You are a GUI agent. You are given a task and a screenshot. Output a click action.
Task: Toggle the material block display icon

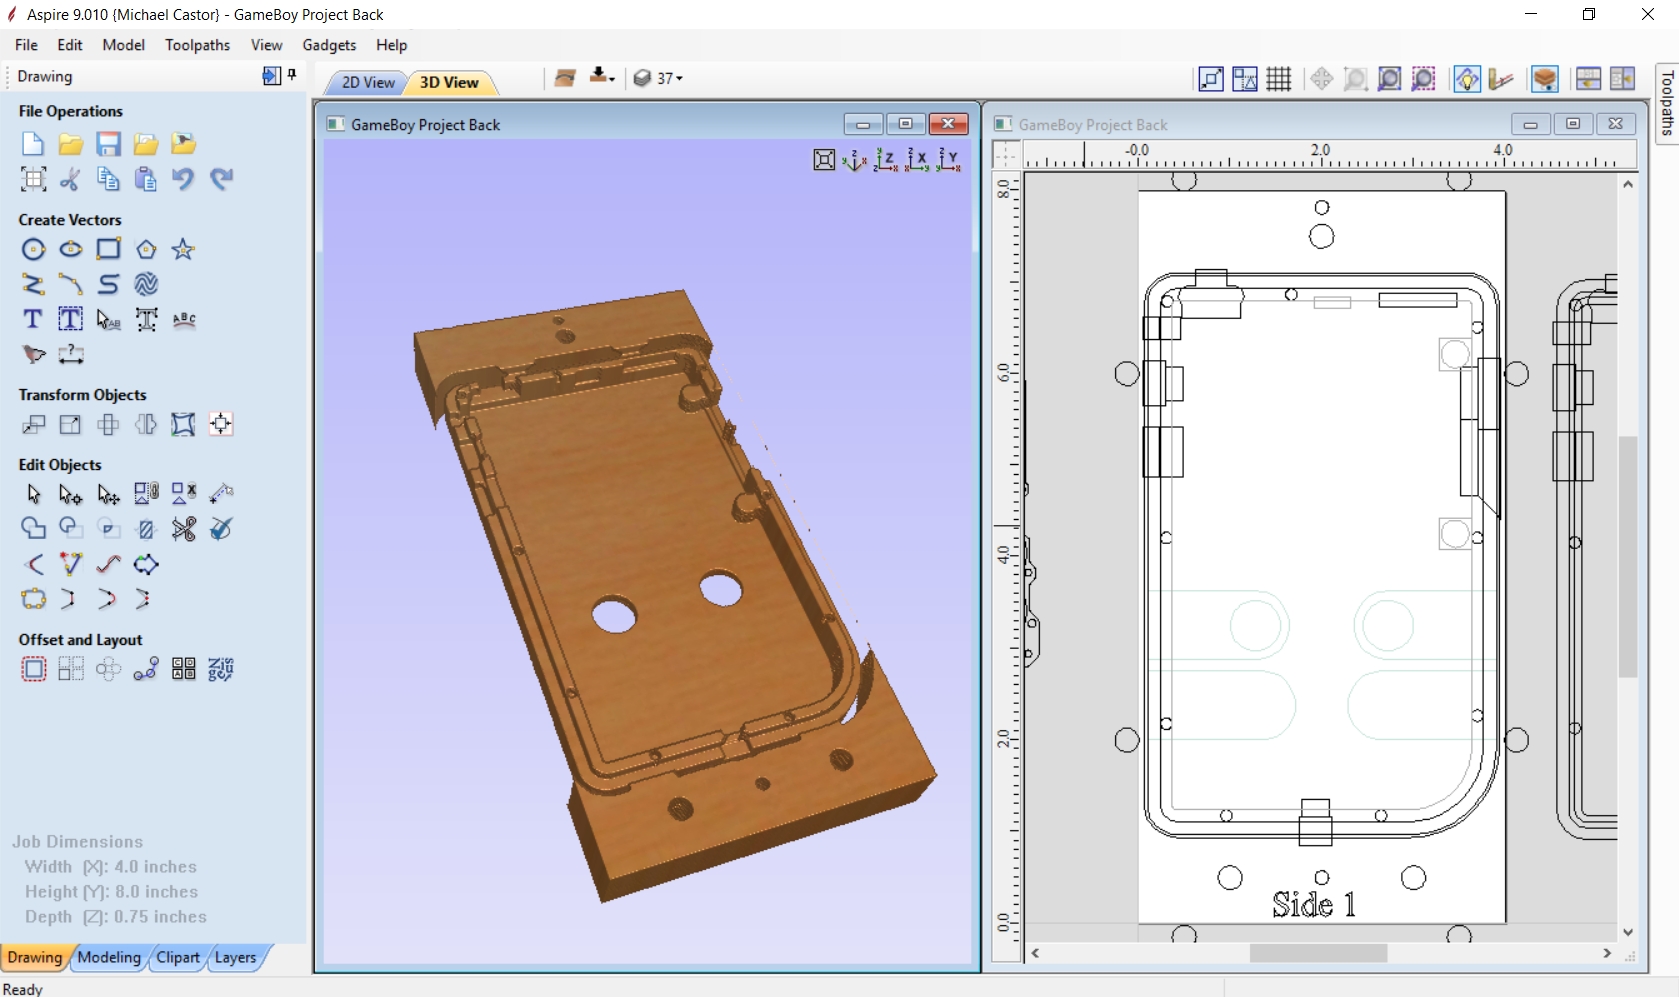pos(1545,79)
